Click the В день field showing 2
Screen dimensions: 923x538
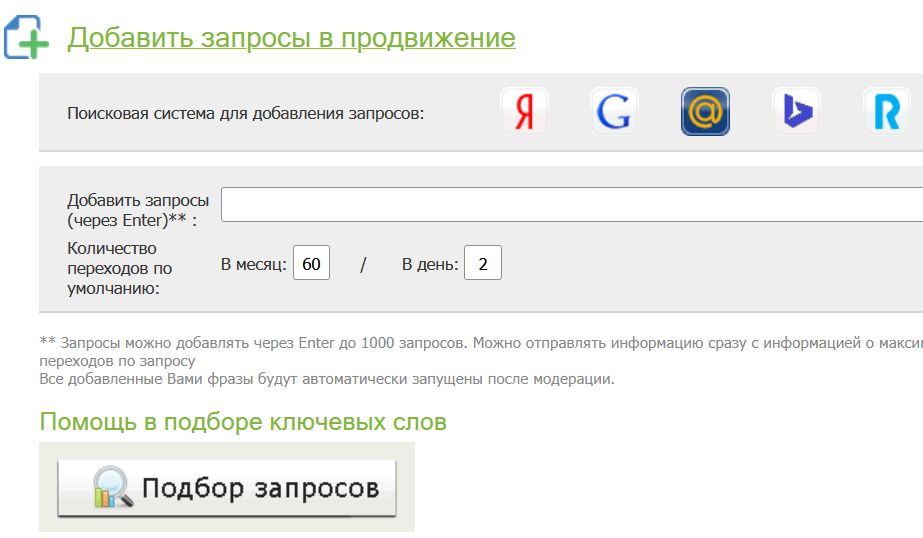pos(483,264)
